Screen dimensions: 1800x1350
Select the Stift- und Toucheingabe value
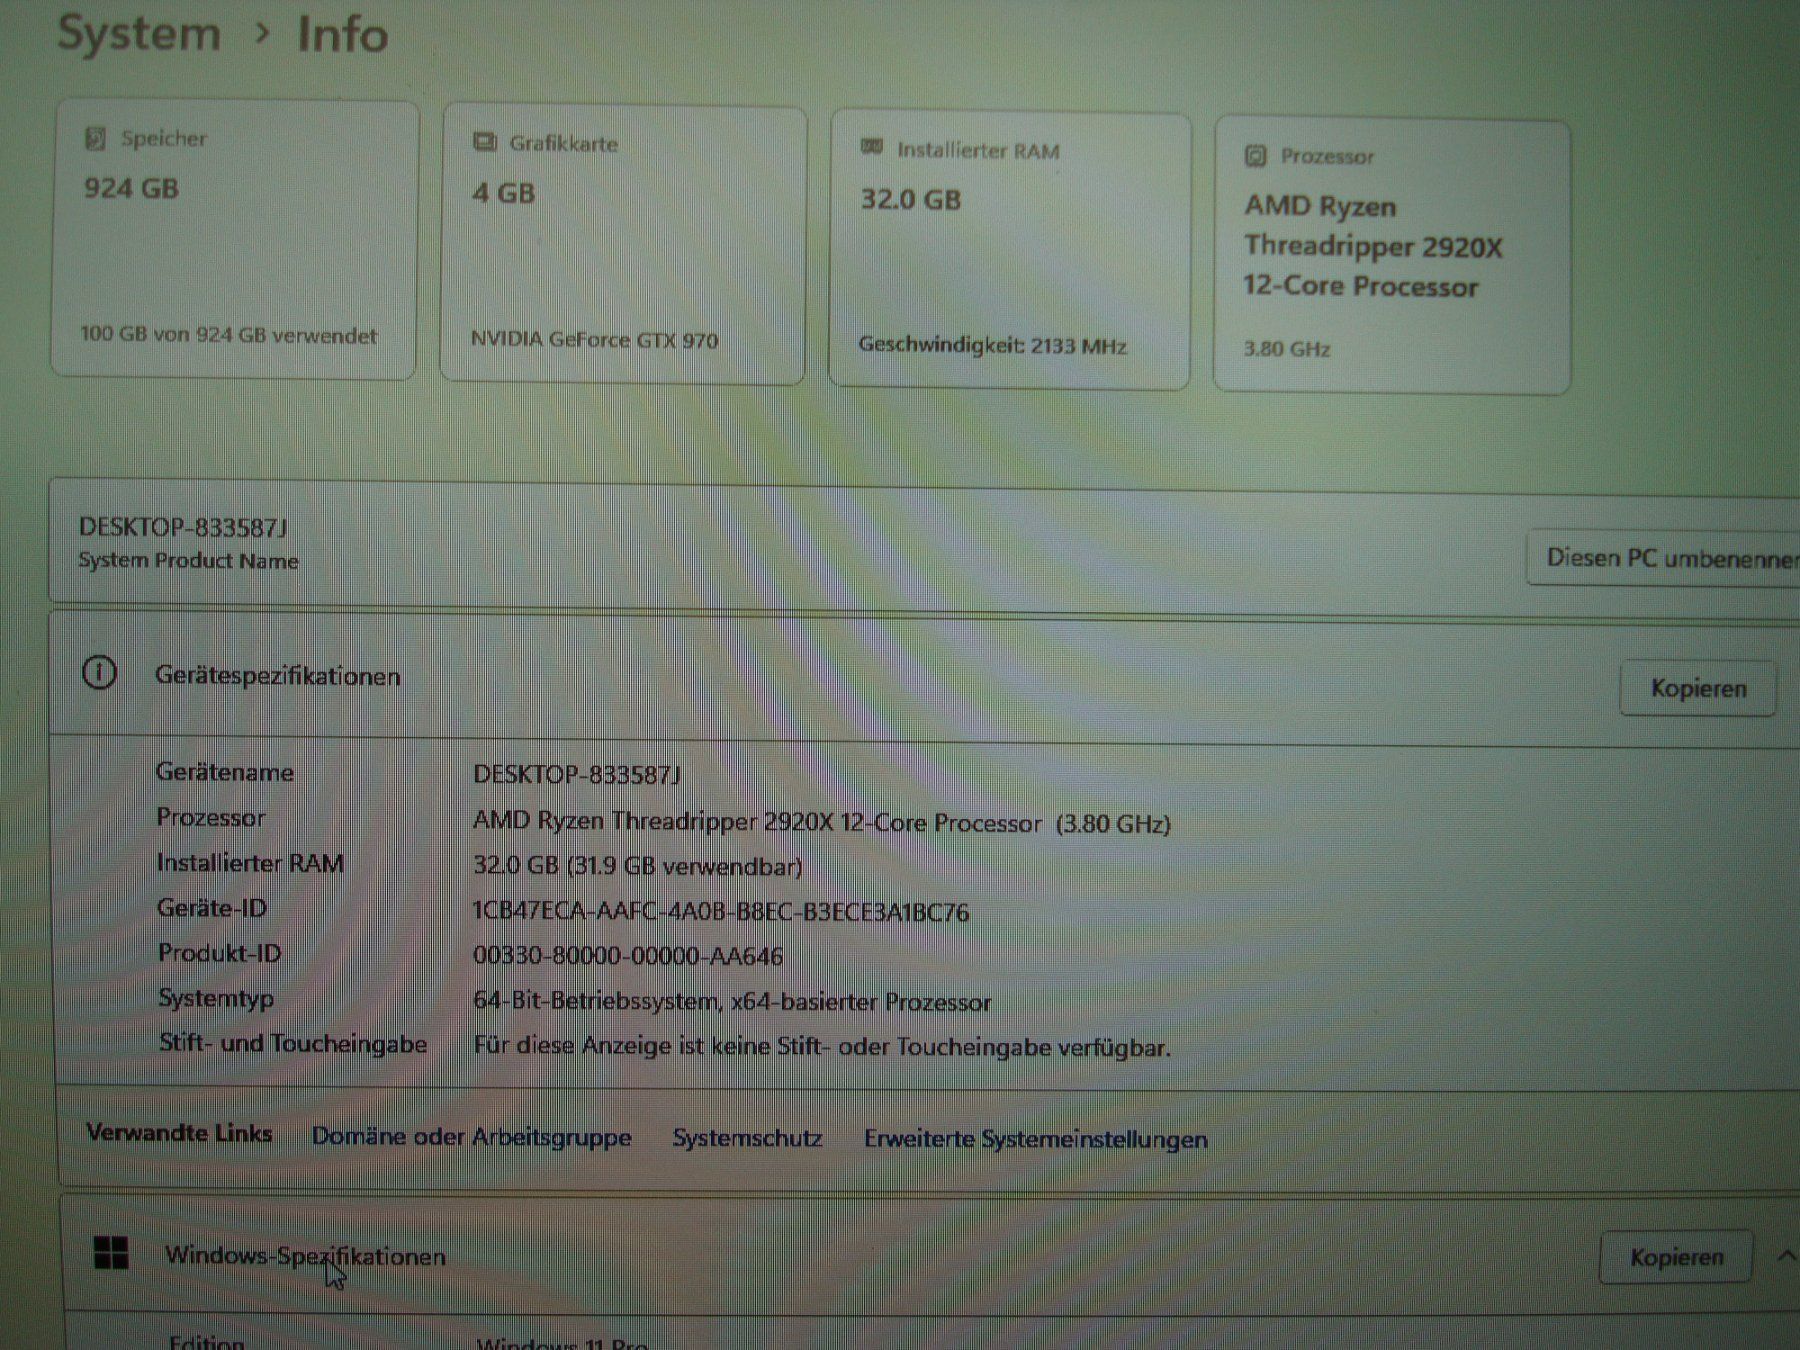[821, 1047]
